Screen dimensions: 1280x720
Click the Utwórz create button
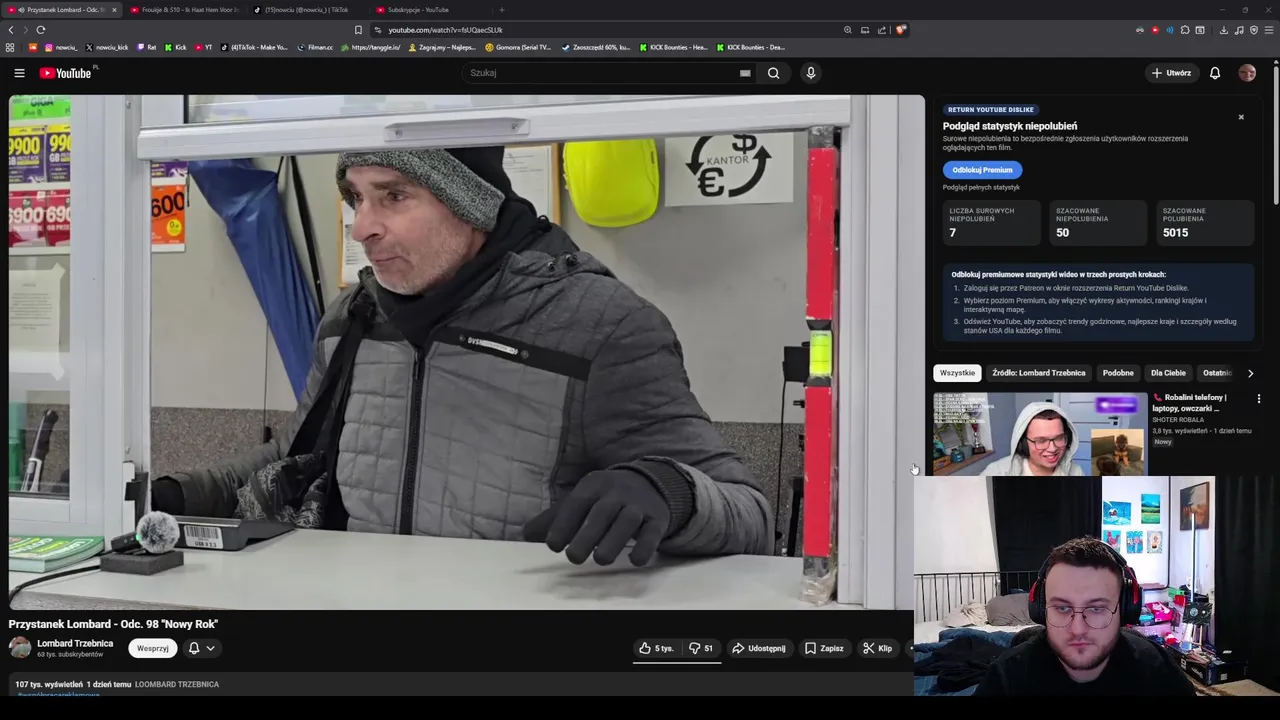coord(1171,73)
